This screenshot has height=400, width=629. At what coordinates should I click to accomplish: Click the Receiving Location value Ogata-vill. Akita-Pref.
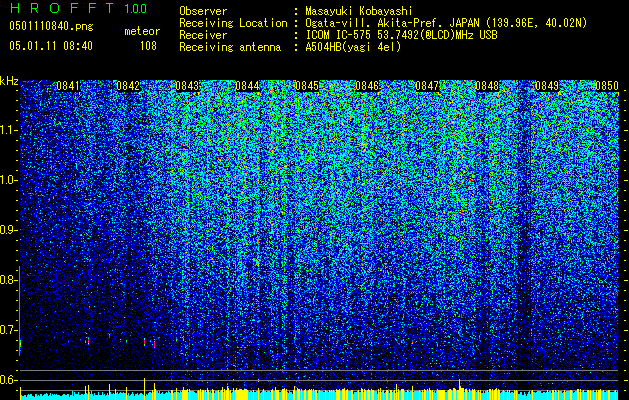click(446, 23)
